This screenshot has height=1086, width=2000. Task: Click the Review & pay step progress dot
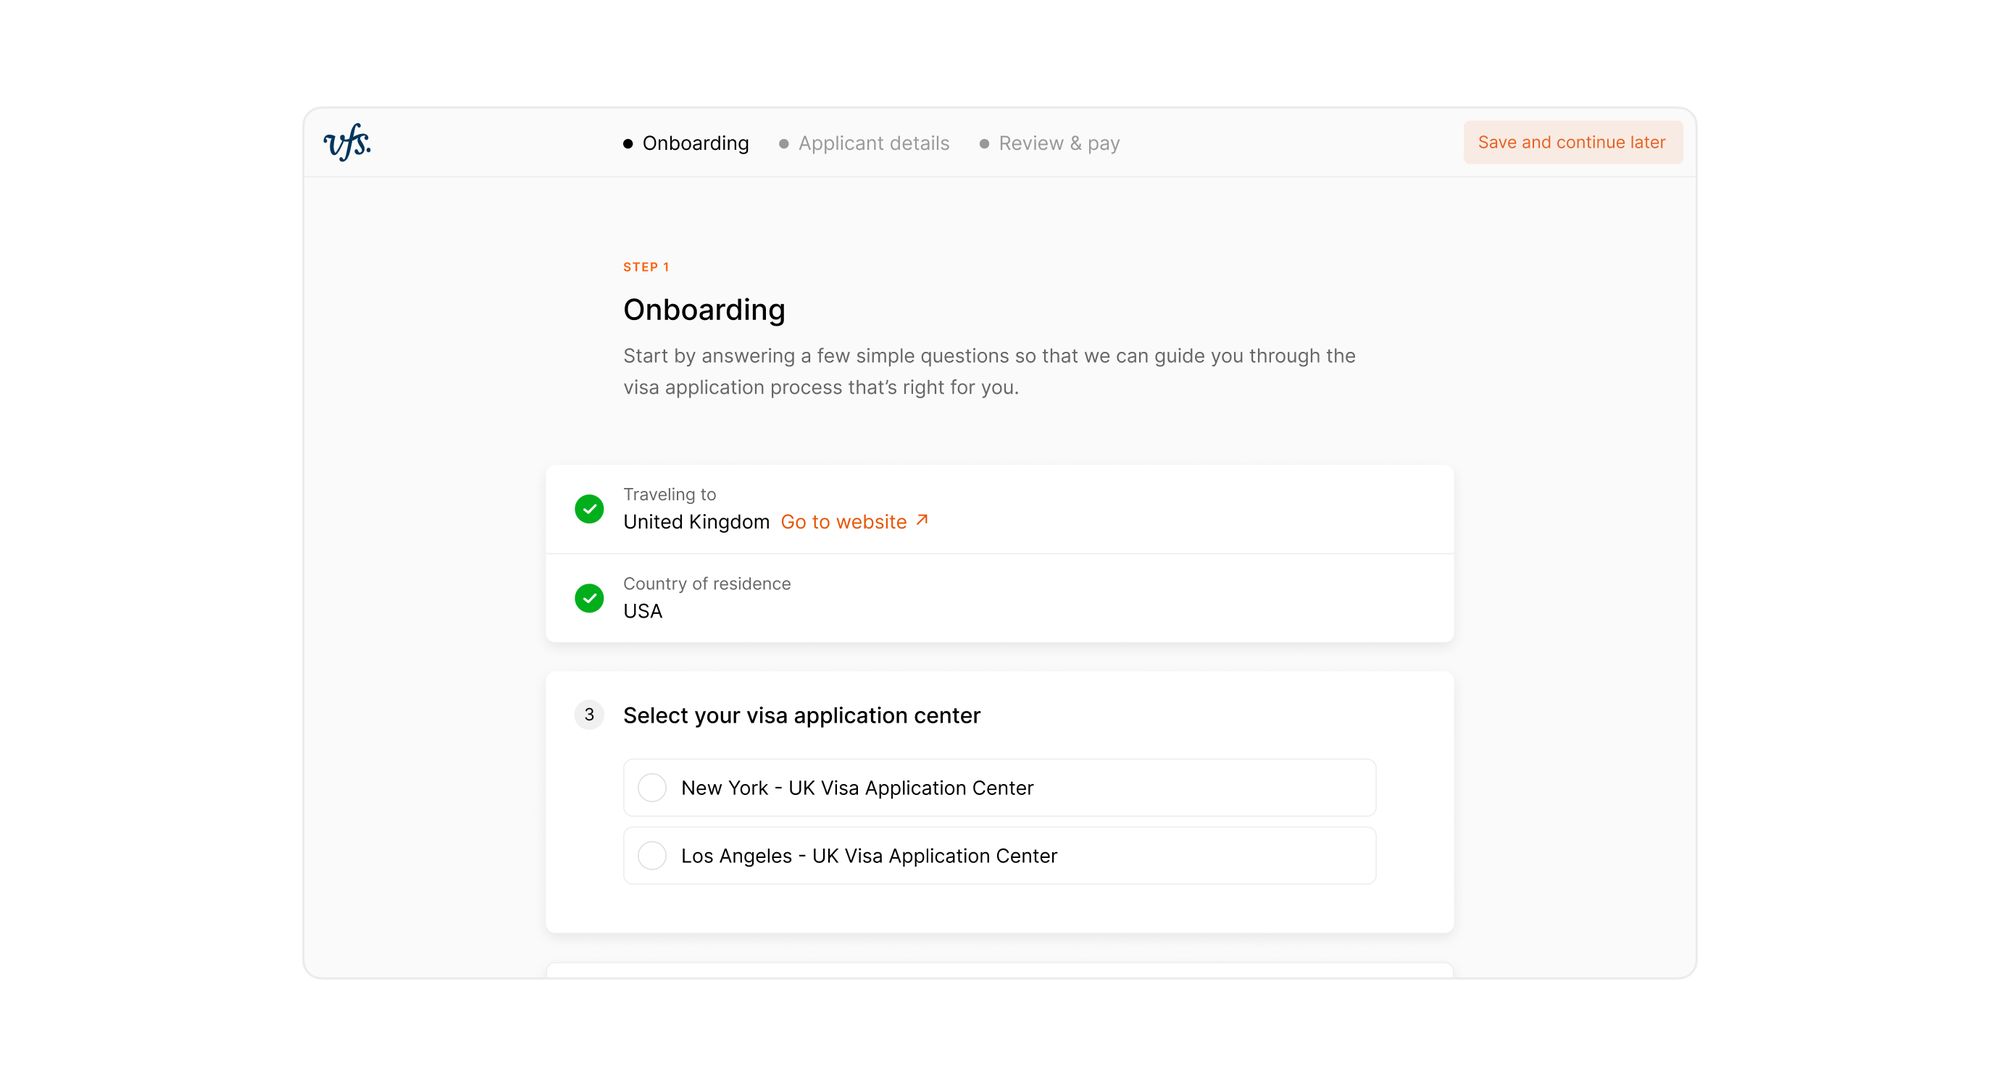pyautogui.click(x=983, y=143)
